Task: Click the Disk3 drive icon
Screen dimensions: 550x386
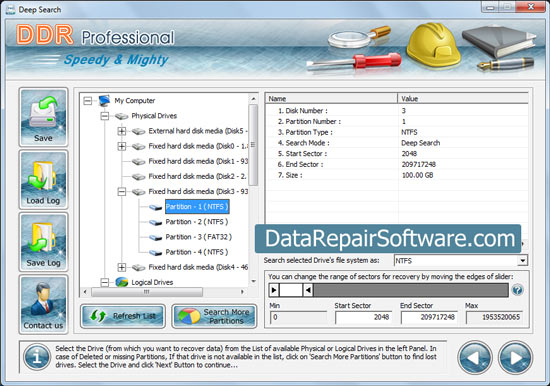Action: coord(139,192)
